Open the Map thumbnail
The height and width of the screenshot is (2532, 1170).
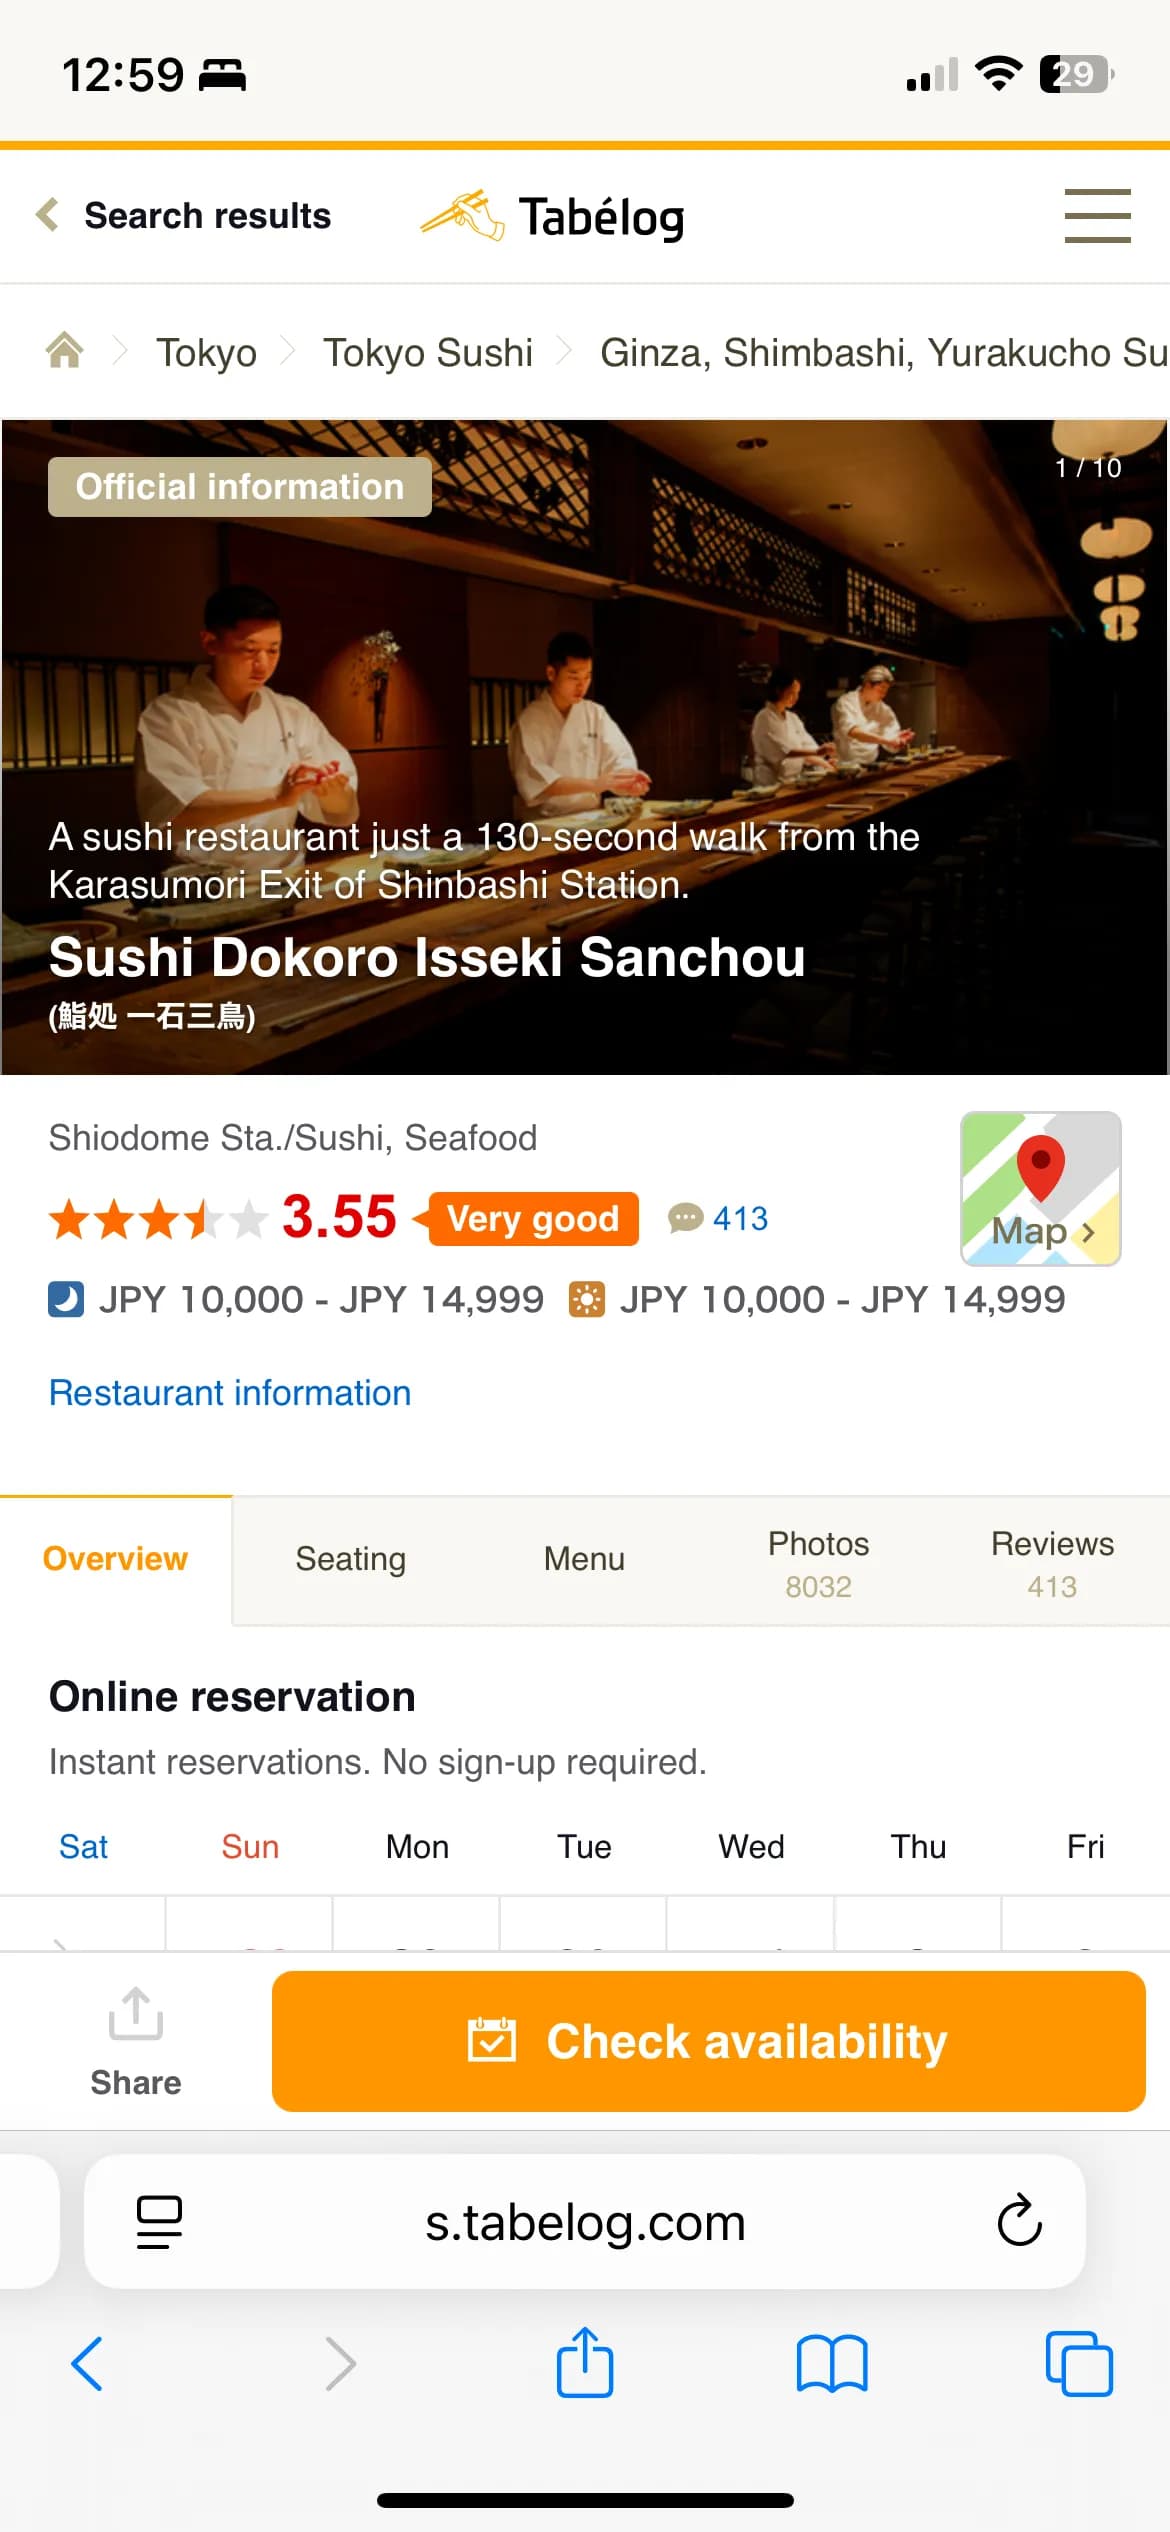point(1040,1188)
